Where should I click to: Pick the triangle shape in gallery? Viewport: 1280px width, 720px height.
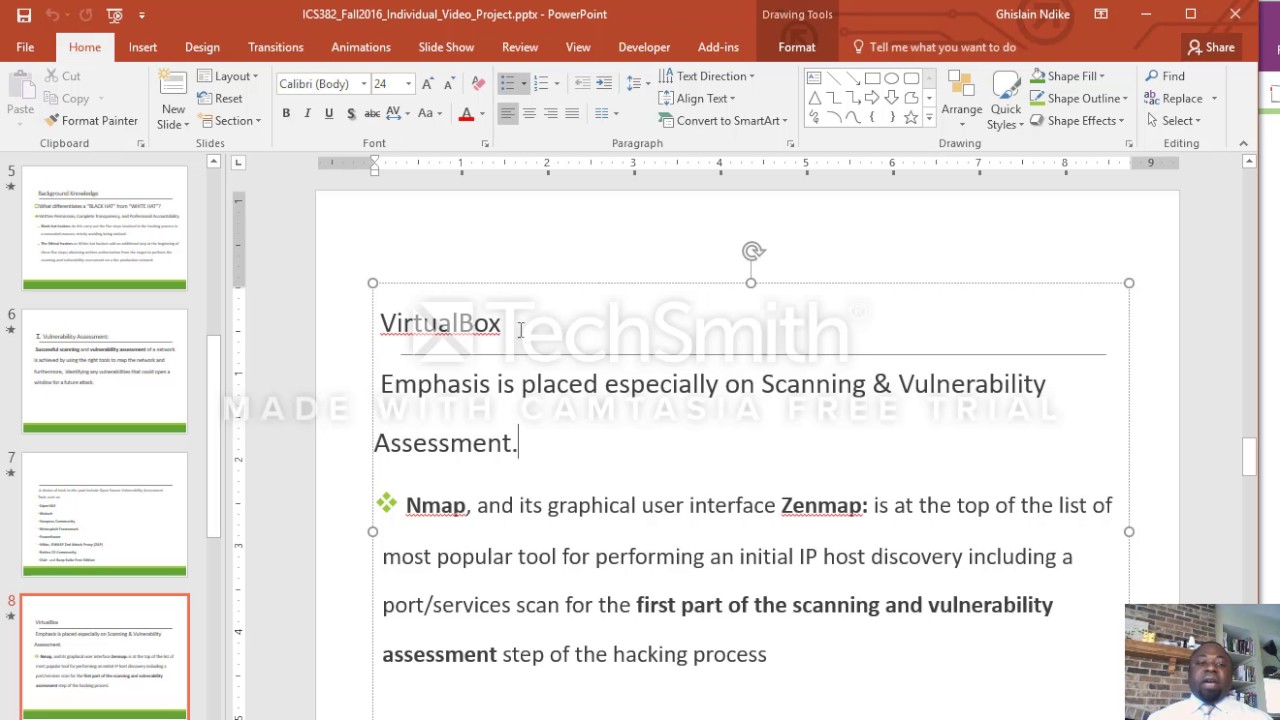click(814, 97)
